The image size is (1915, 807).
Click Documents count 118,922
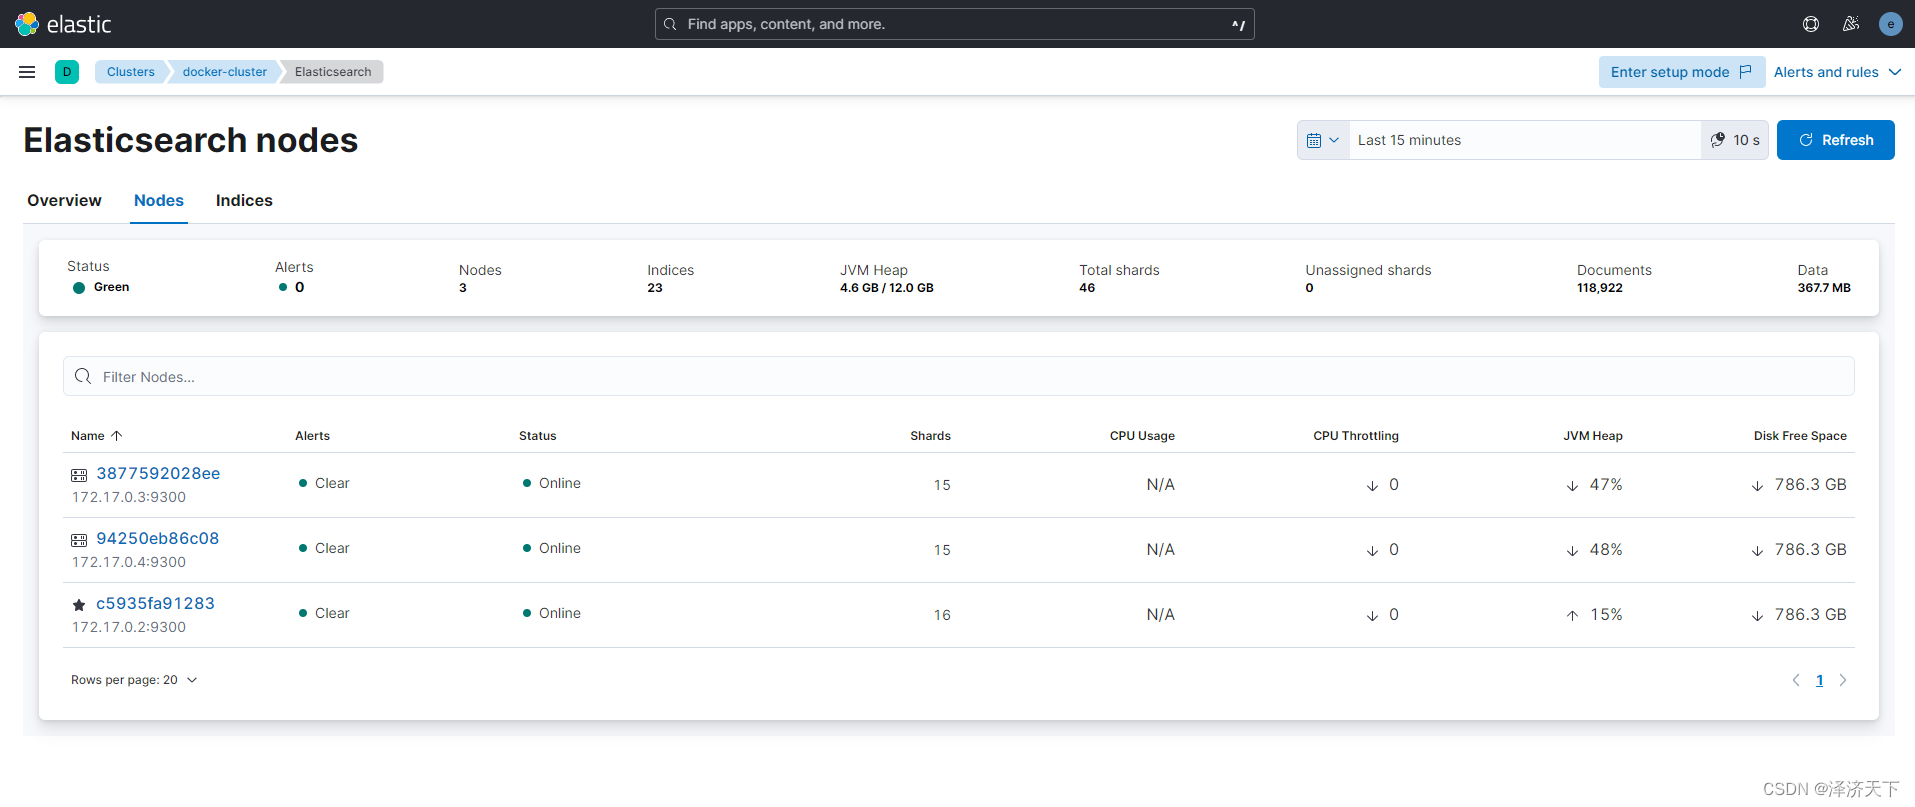pyautogui.click(x=1600, y=288)
